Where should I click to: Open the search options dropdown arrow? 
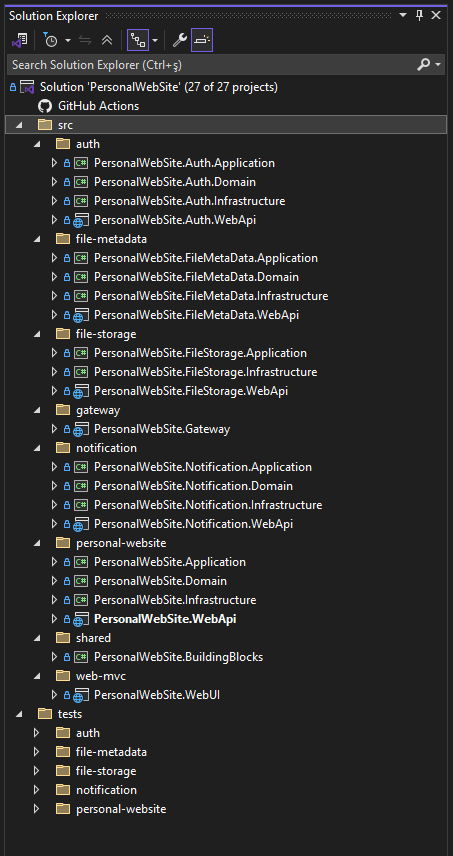[438, 65]
